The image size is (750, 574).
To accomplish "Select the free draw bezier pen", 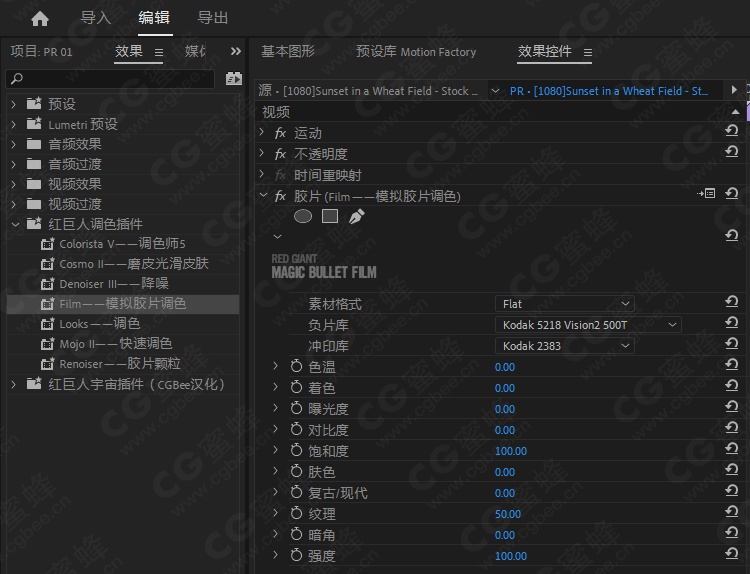I will coord(356,217).
